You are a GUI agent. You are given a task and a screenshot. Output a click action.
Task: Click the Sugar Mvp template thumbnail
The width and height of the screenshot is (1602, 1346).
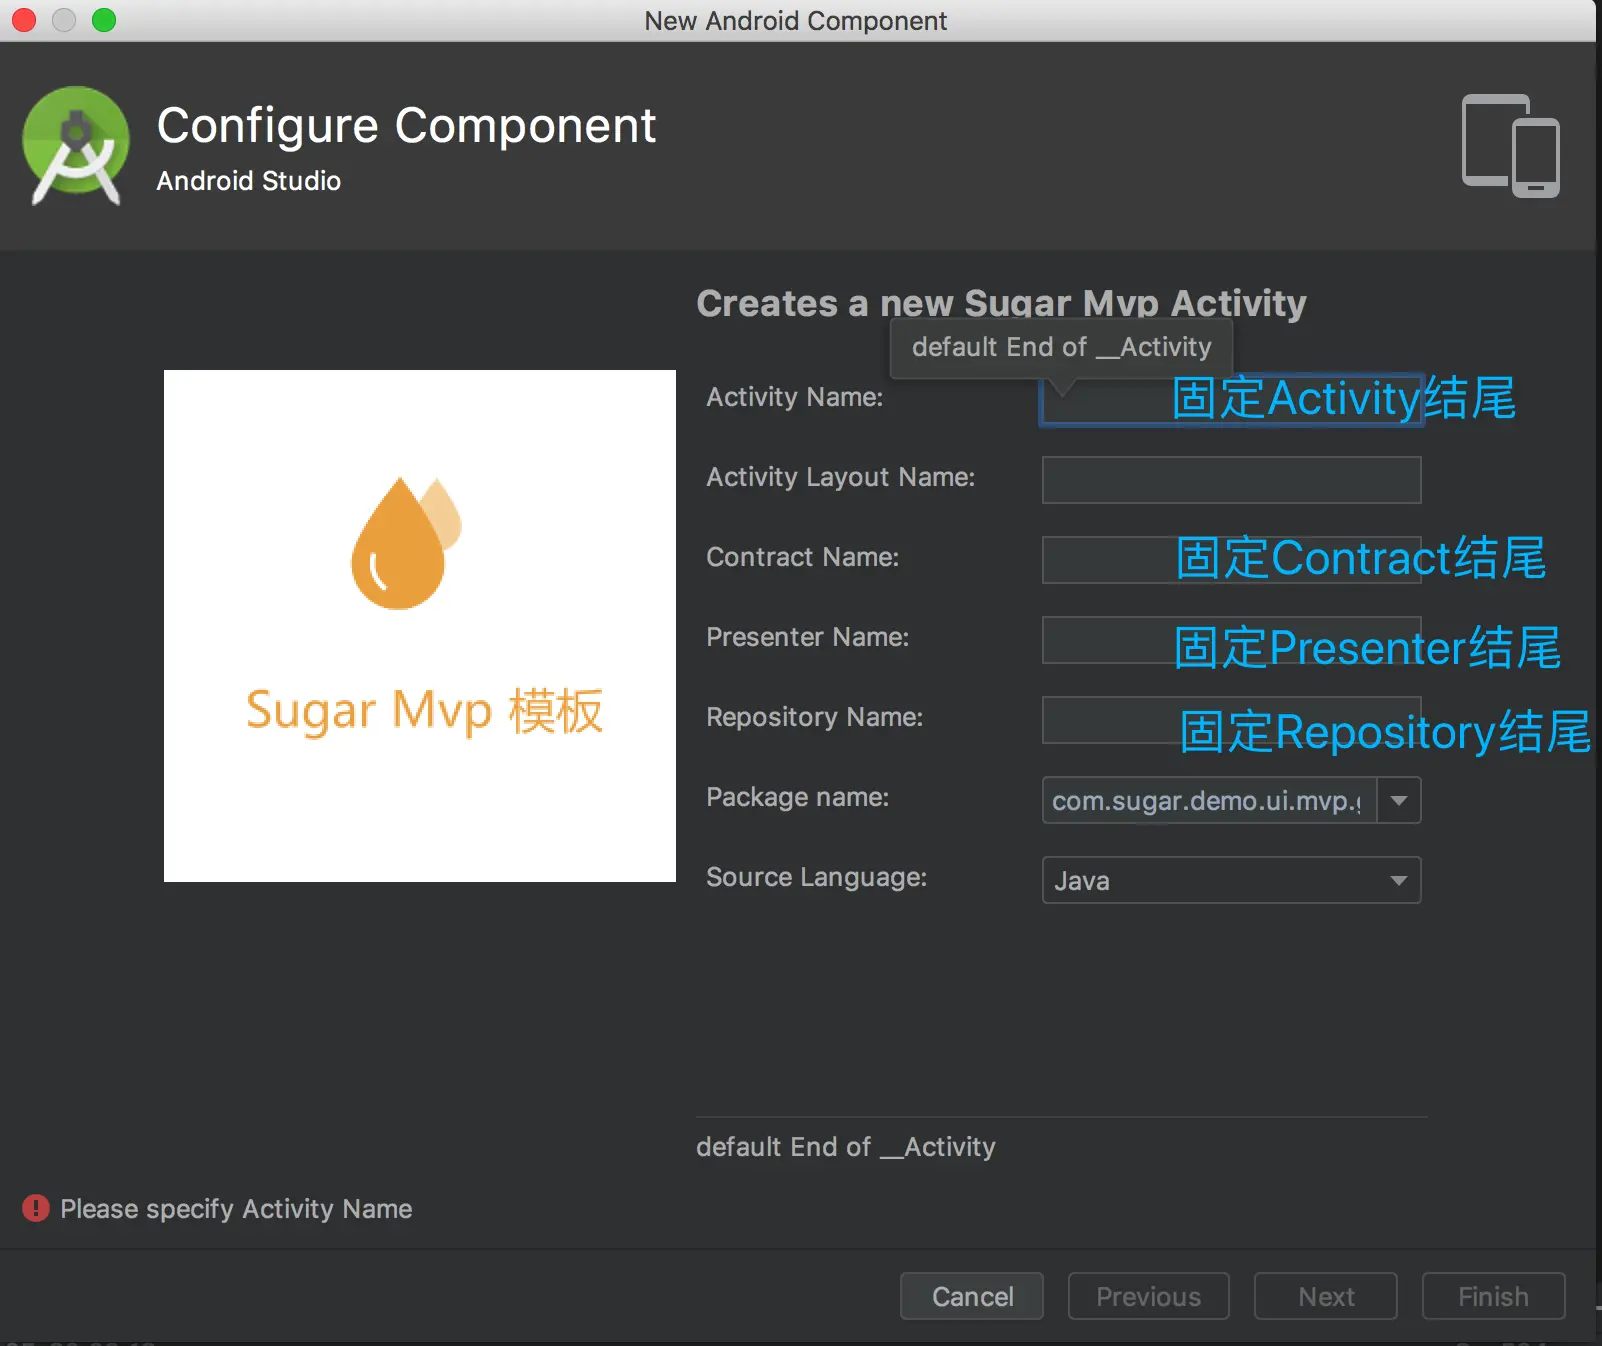(420, 626)
